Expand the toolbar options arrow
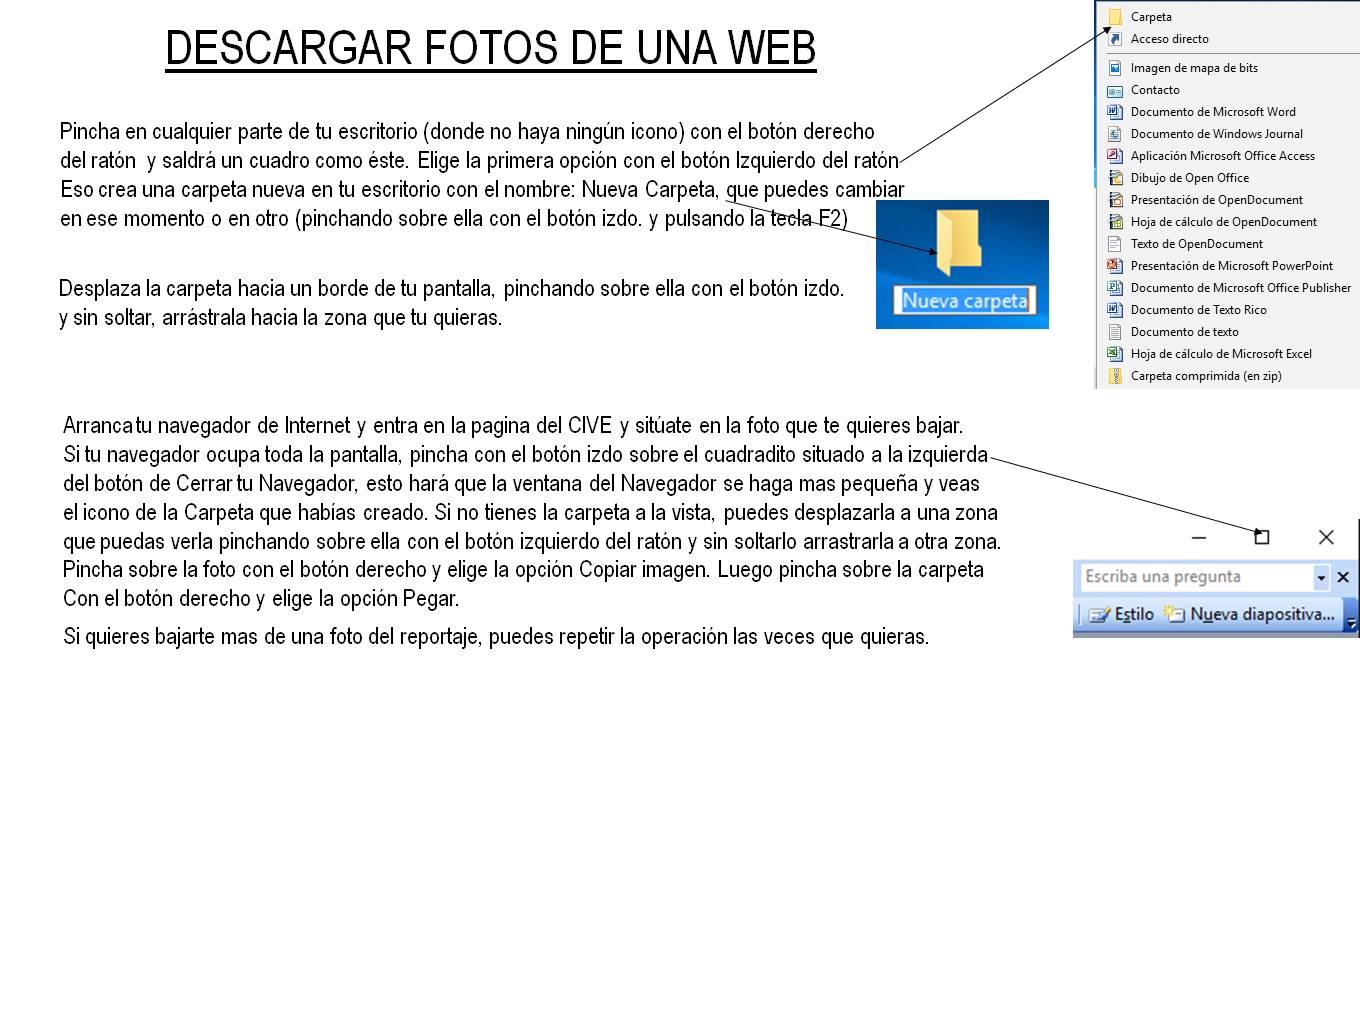Image resolution: width=1360 pixels, height=1020 pixels. 1351,622
